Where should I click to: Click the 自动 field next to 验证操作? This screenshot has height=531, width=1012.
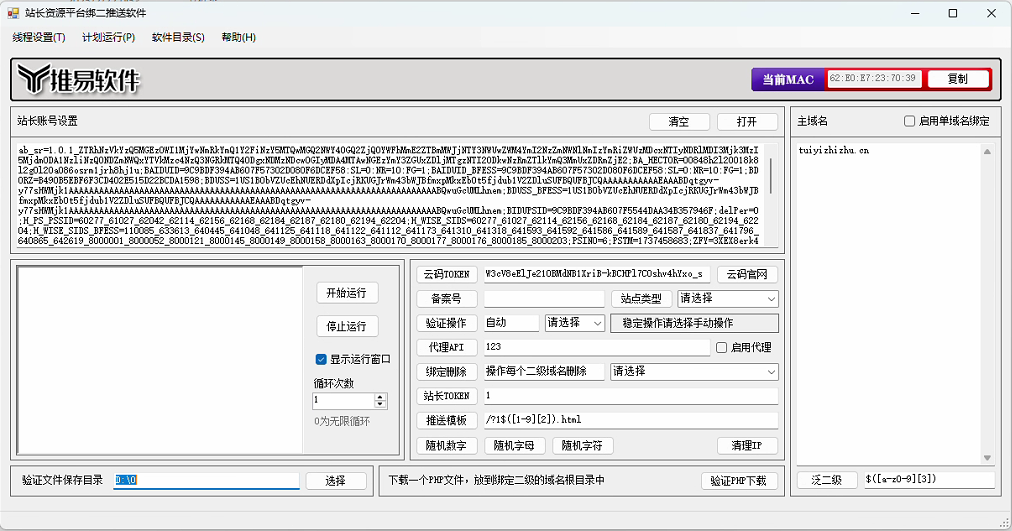pos(511,323)
